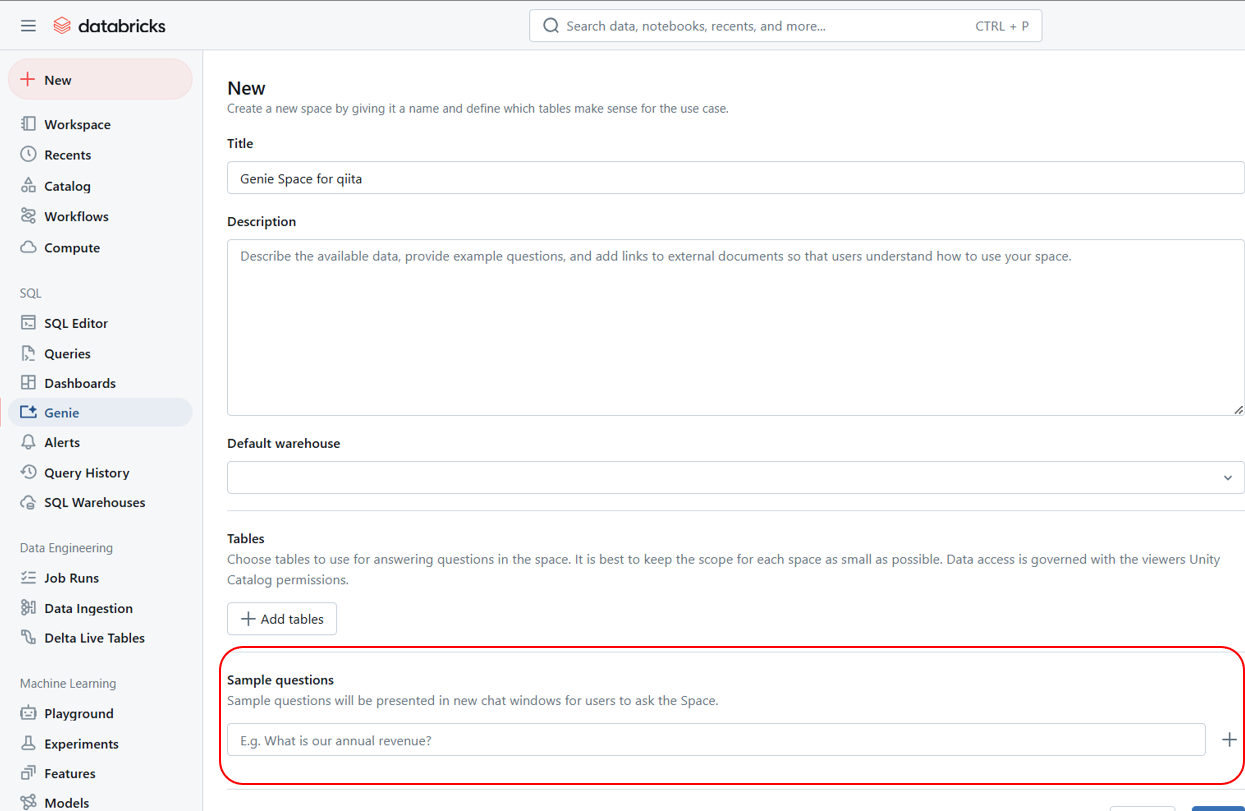Click the Job Runs list icon
This screenshot has width=1245, height=811.
coord(28,578)
